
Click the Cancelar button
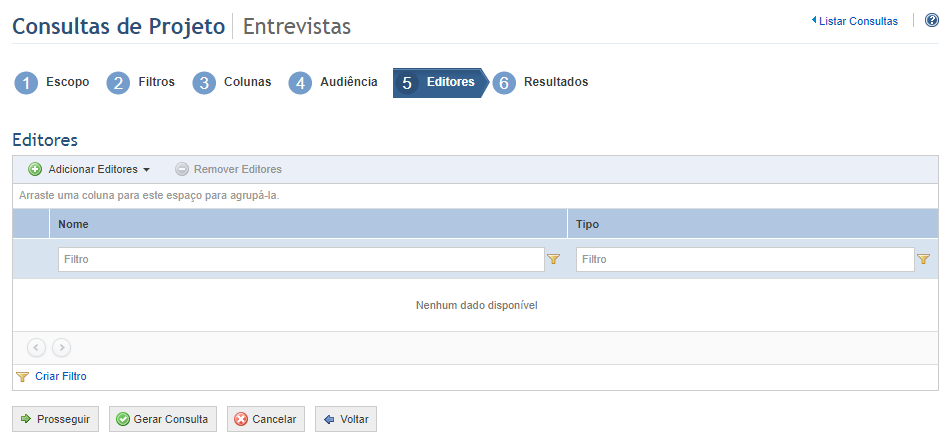coord(266,419)
